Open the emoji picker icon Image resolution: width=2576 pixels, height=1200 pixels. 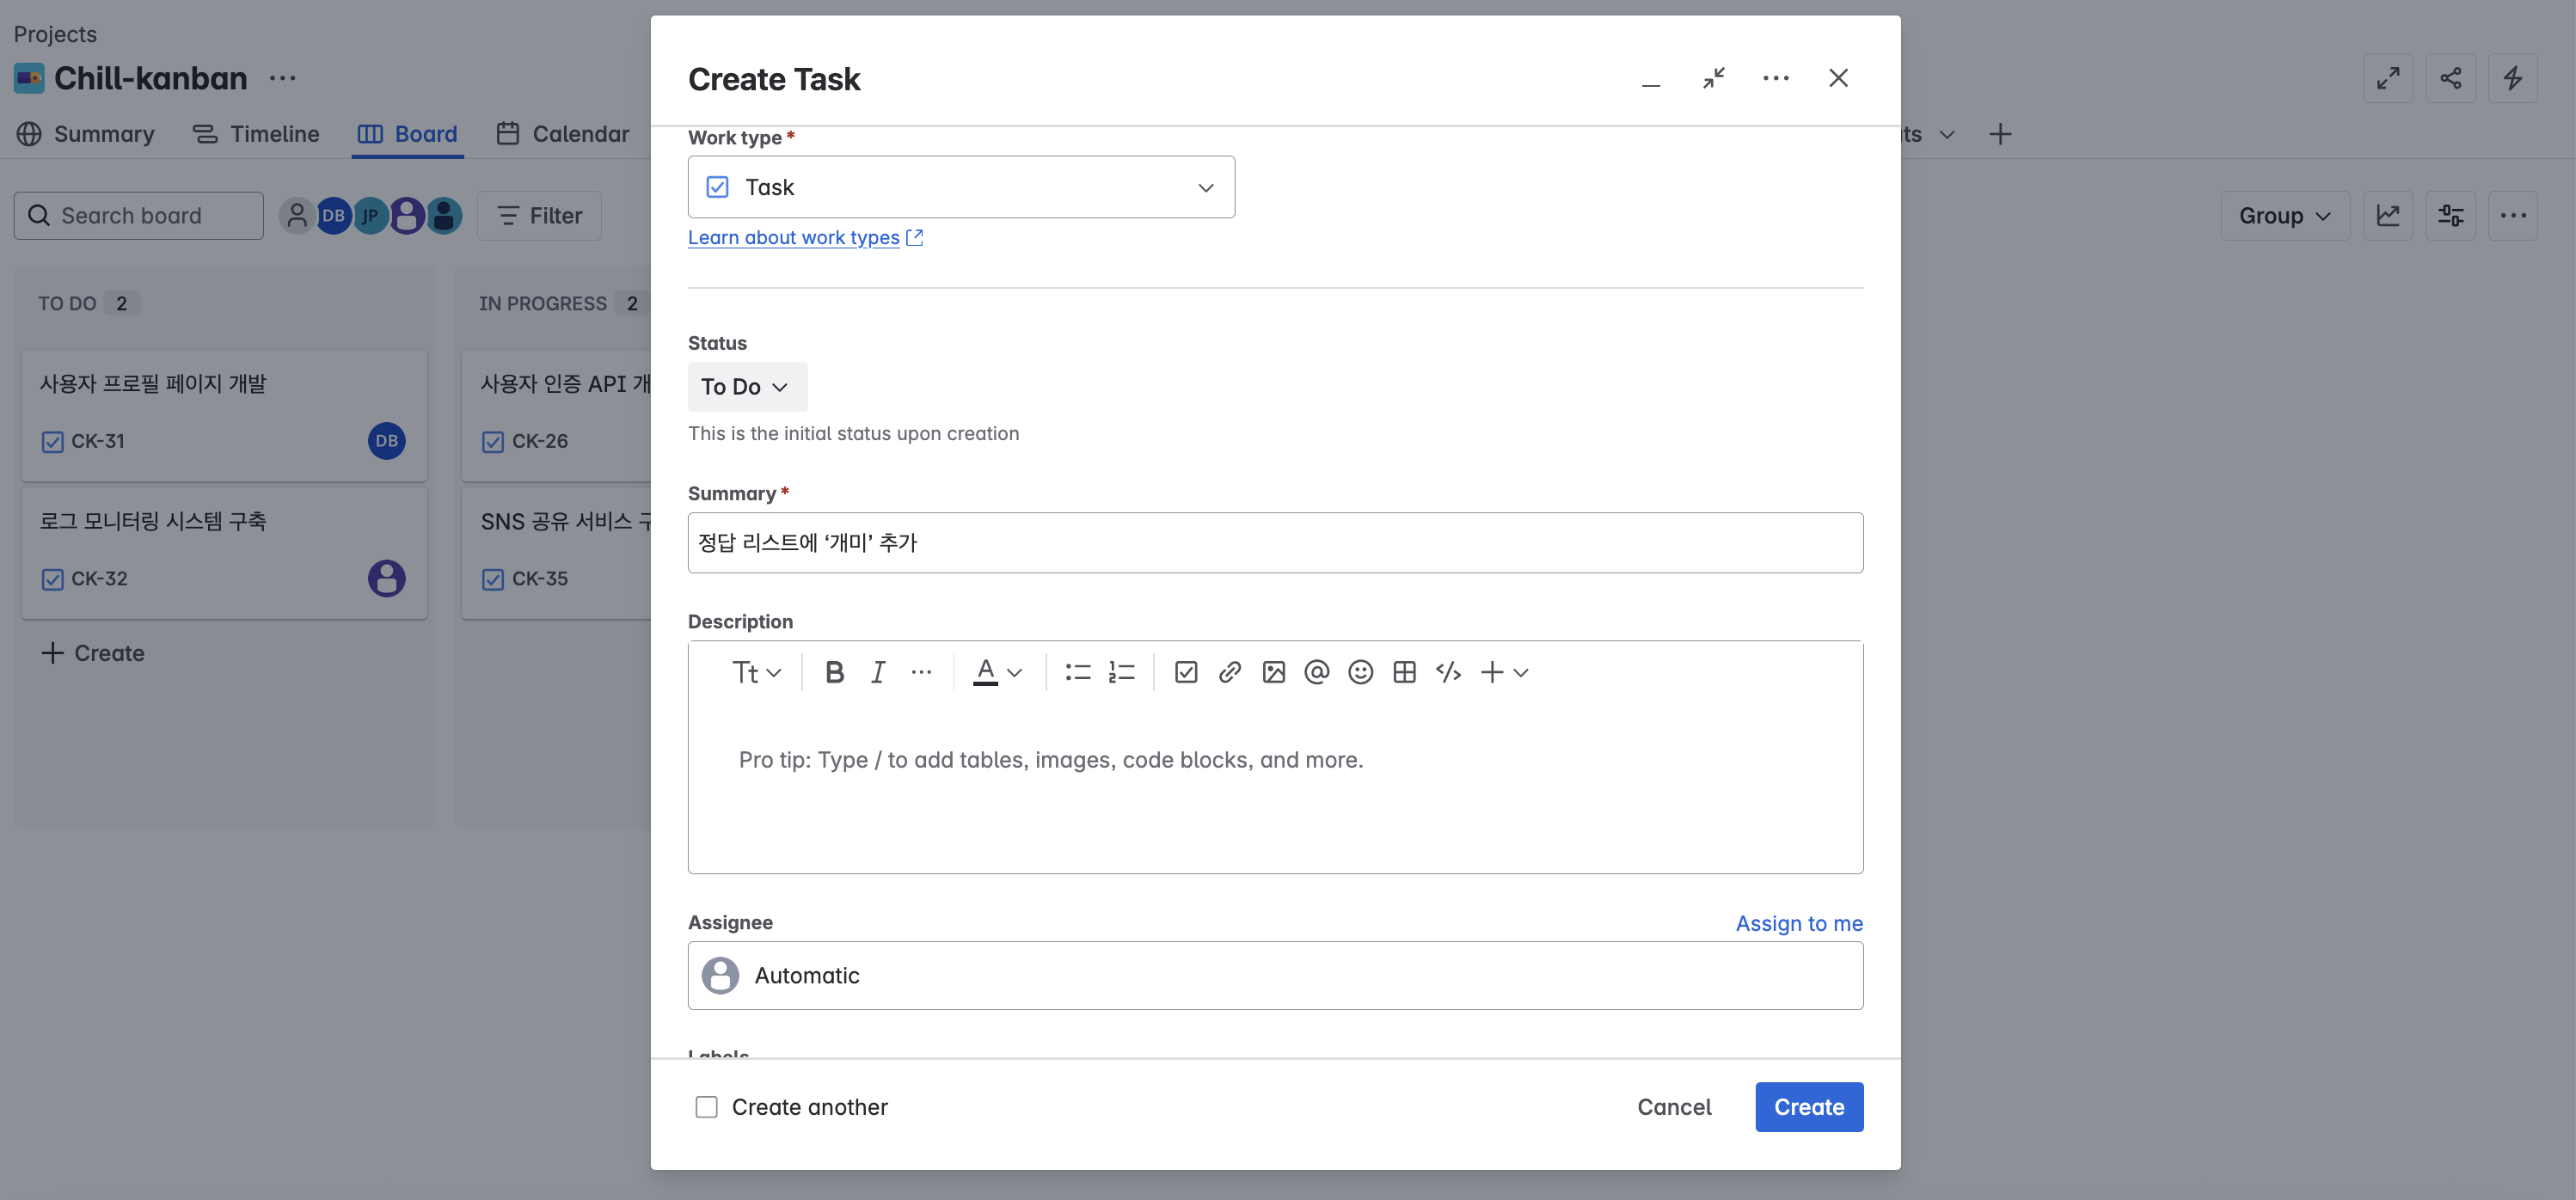[x=1360, y=672]
